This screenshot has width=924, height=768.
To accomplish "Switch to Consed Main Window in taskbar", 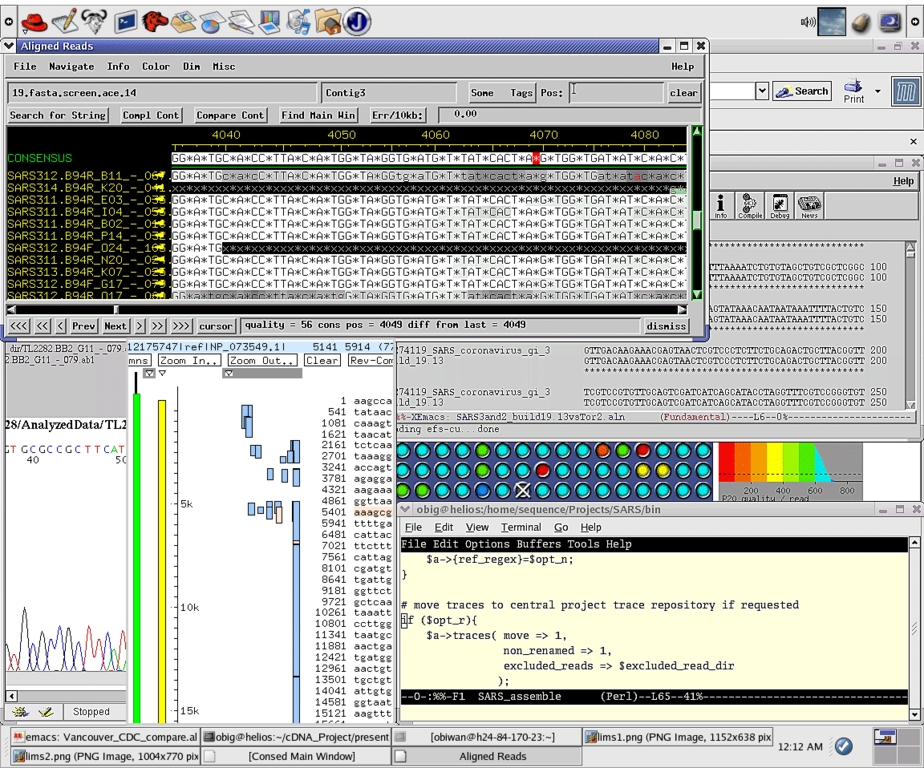I will click(301, 756).
